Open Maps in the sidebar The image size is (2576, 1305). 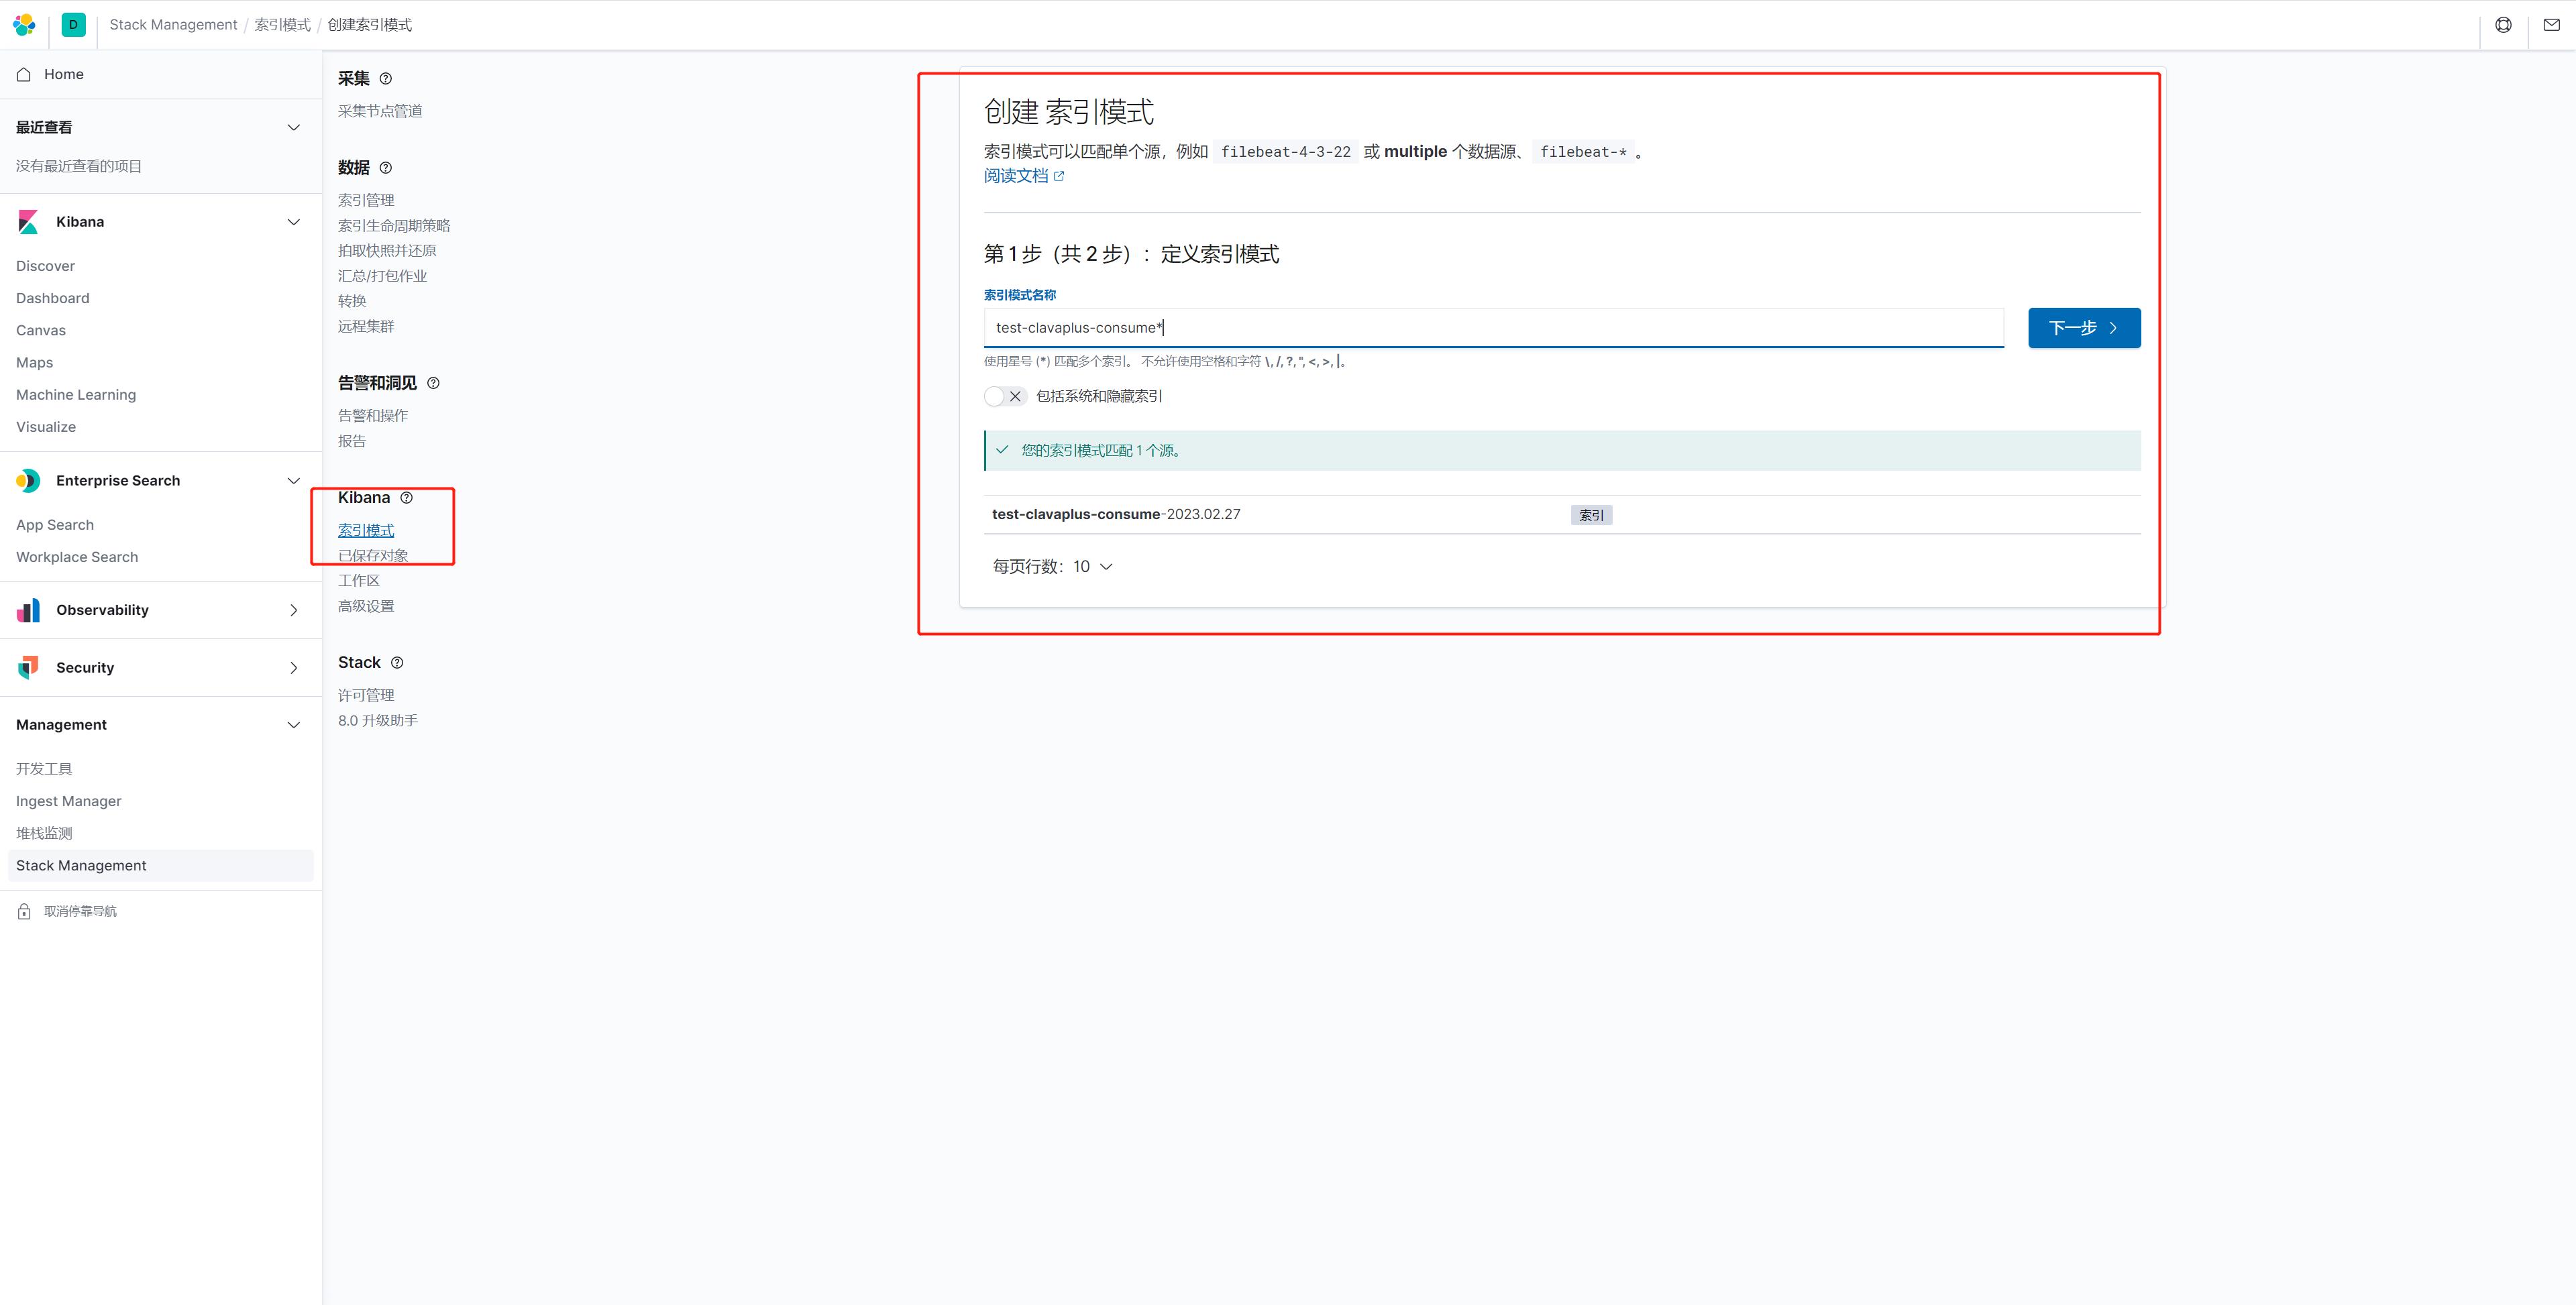pyautogui.click(x=34, y=362)
